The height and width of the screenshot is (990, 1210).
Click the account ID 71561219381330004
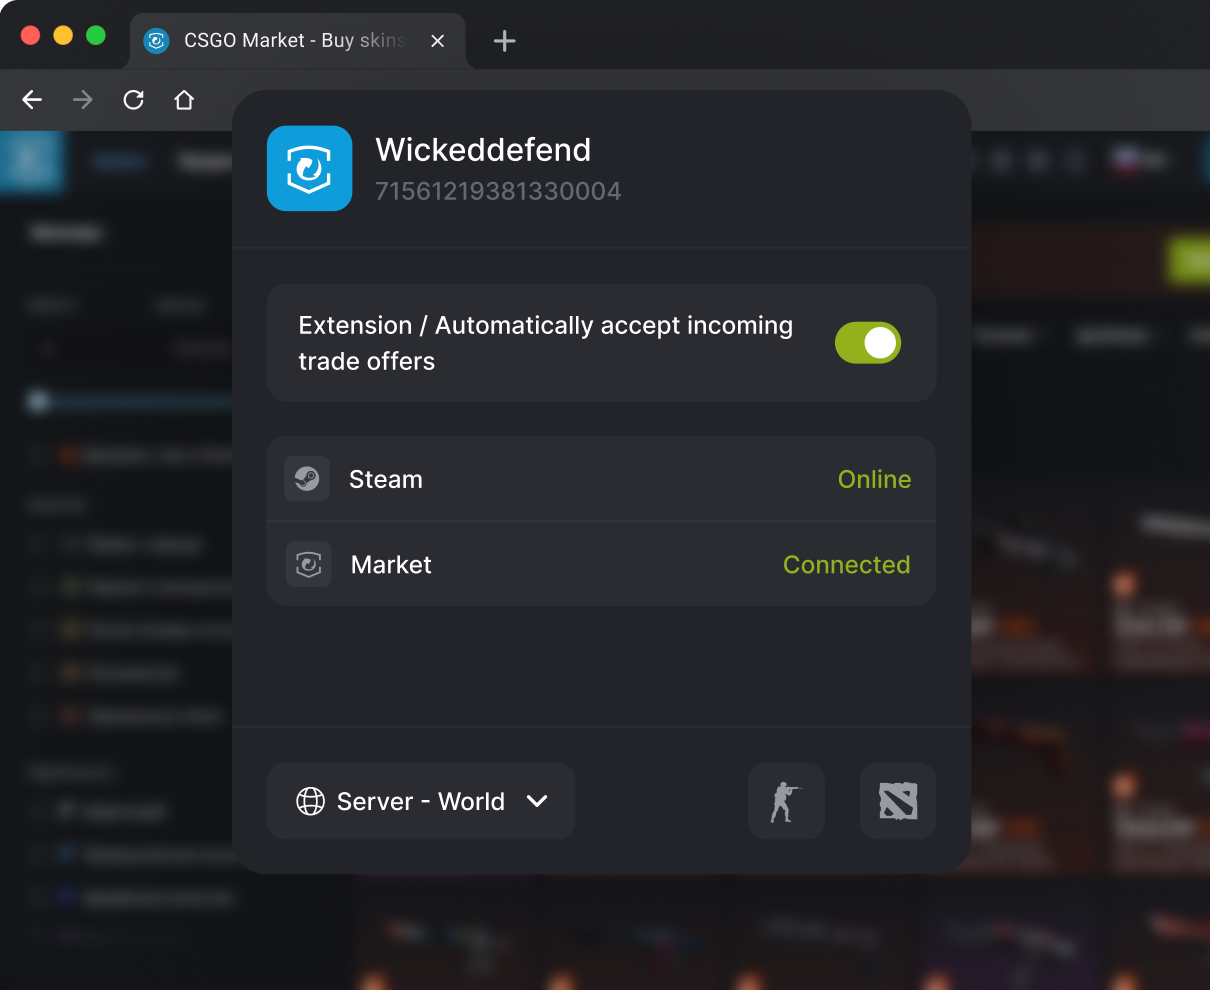pos(498,190)
